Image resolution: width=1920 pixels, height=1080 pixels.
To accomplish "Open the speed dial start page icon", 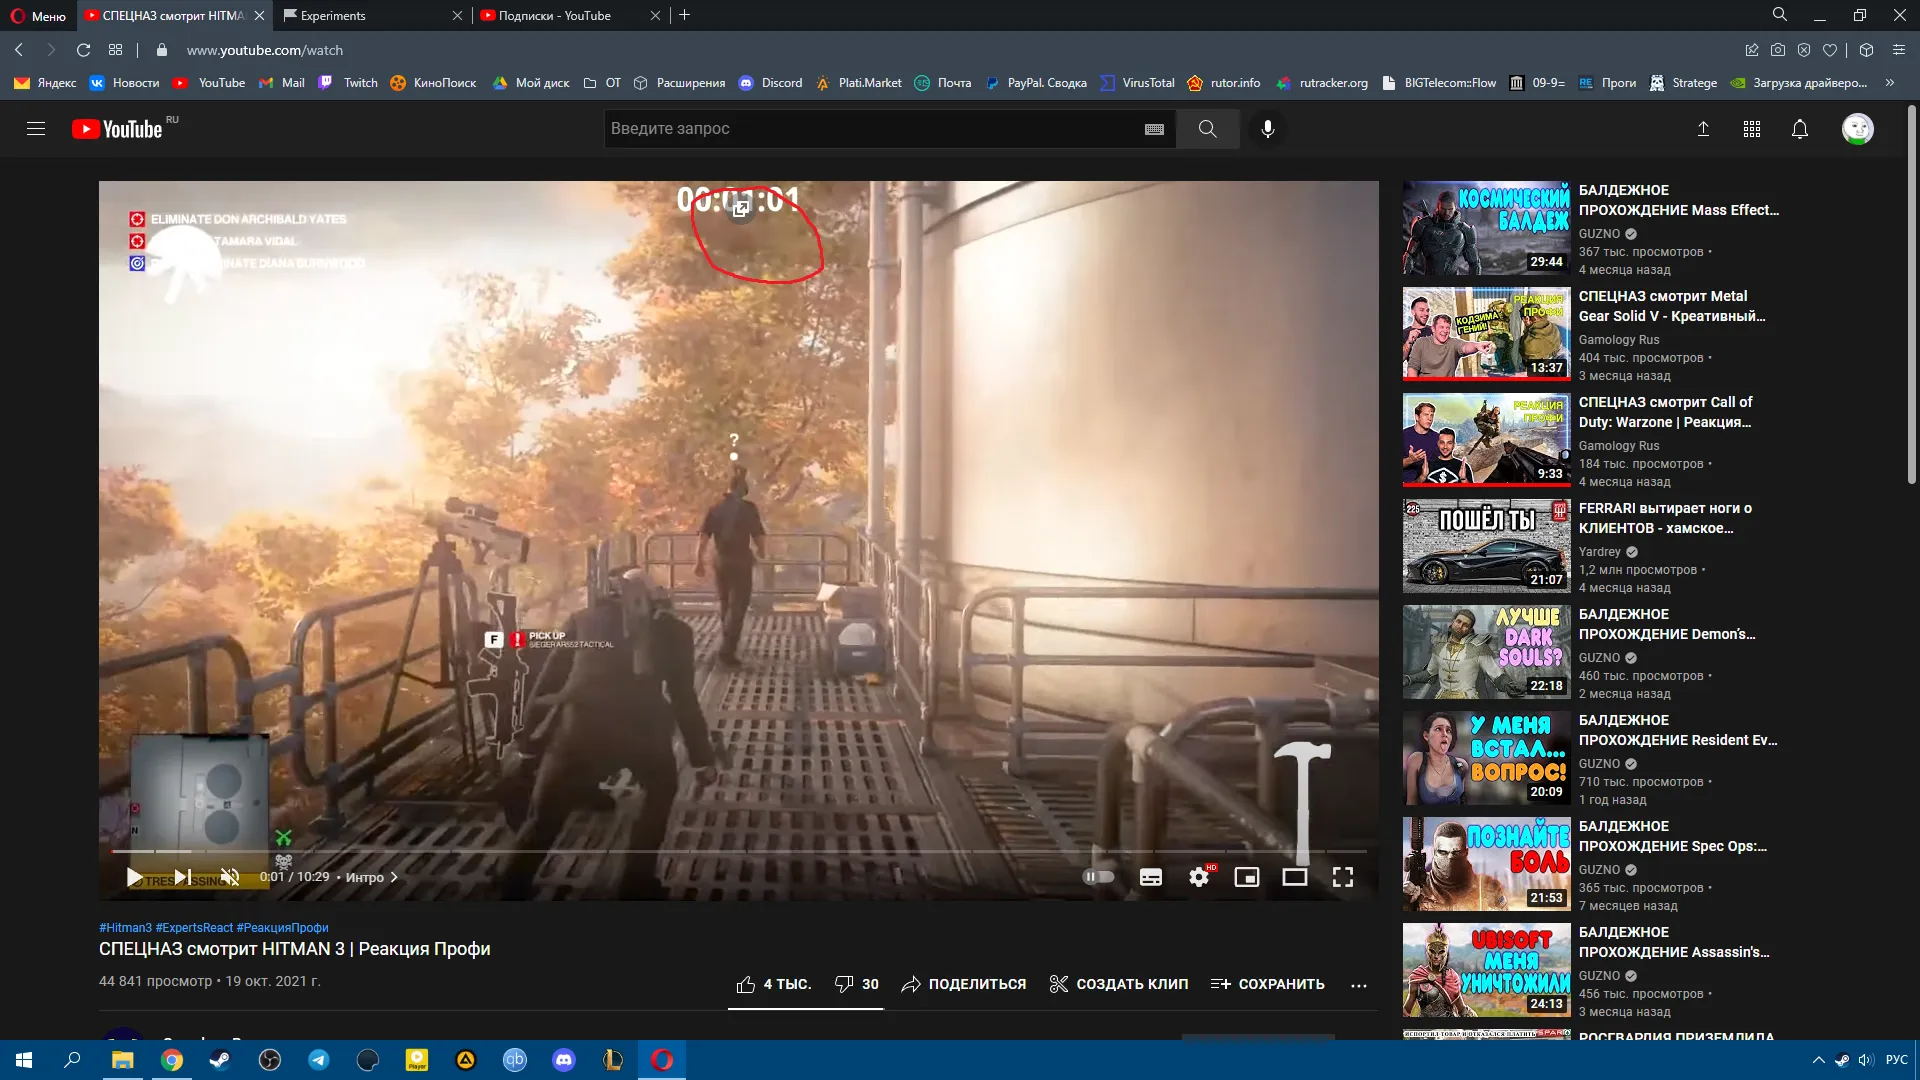I will [116, 50].
